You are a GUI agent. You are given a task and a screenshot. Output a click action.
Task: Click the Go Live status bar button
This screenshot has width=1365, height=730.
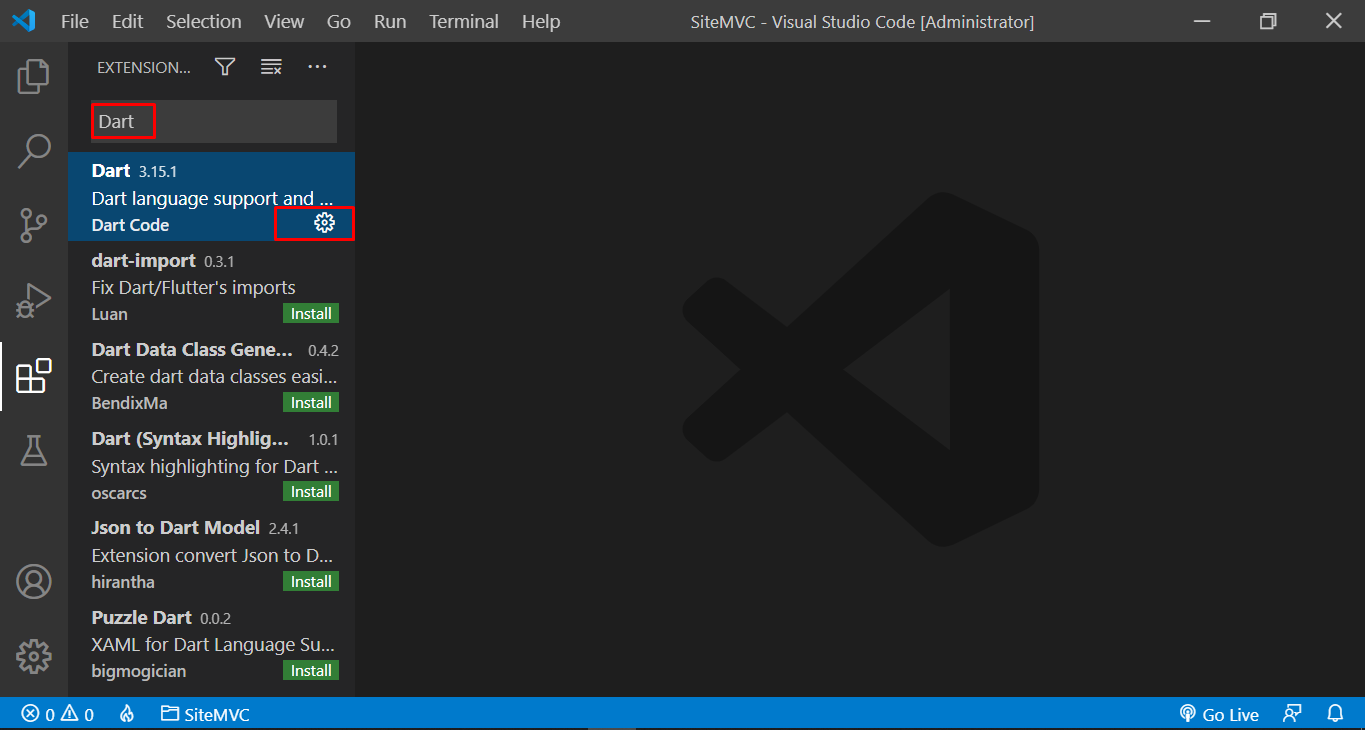click(1219, 714)
